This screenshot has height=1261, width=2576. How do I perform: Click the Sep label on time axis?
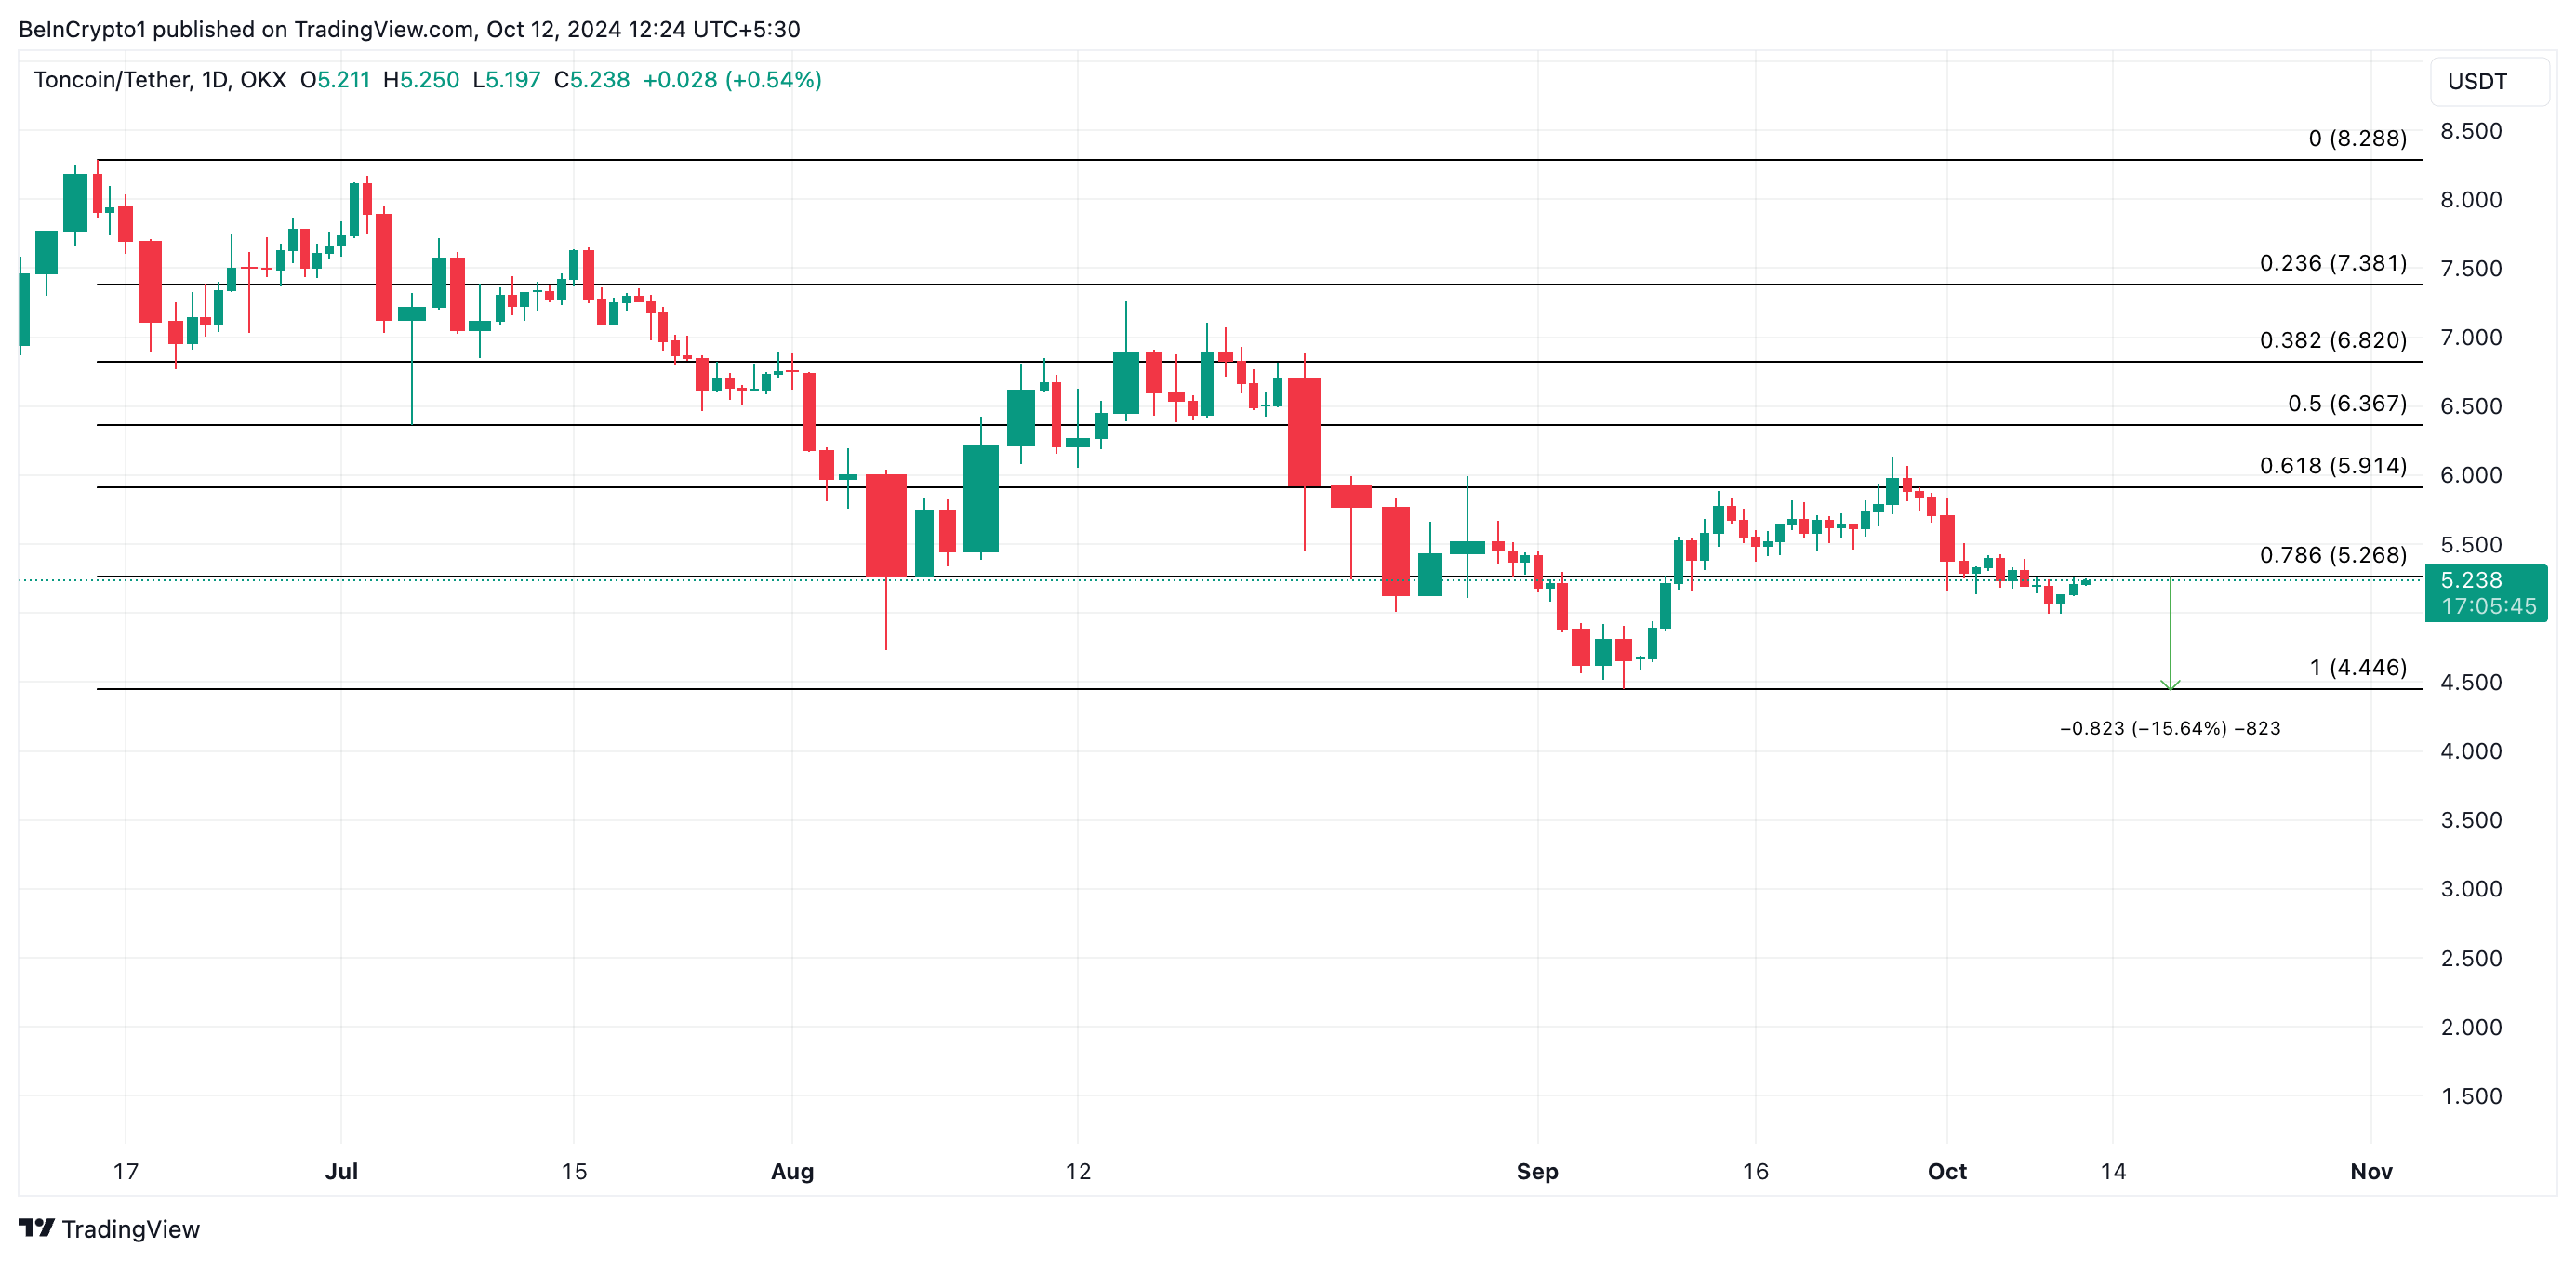point(1537,1171)
